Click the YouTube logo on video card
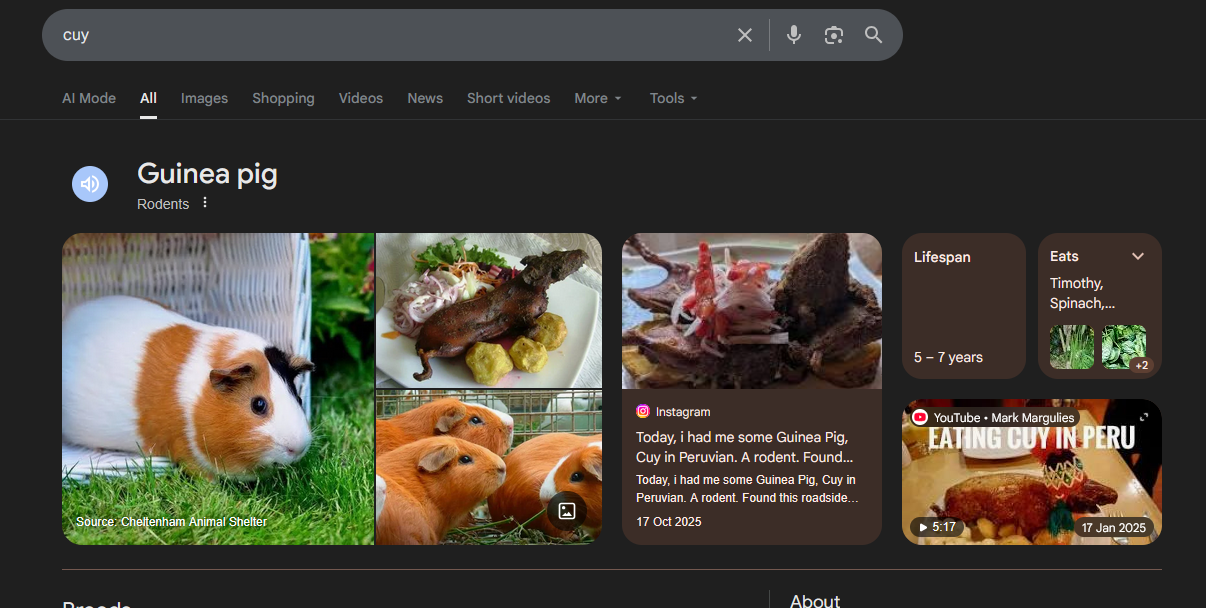This screenshot has width=1206, height=608. click(920, 418)
